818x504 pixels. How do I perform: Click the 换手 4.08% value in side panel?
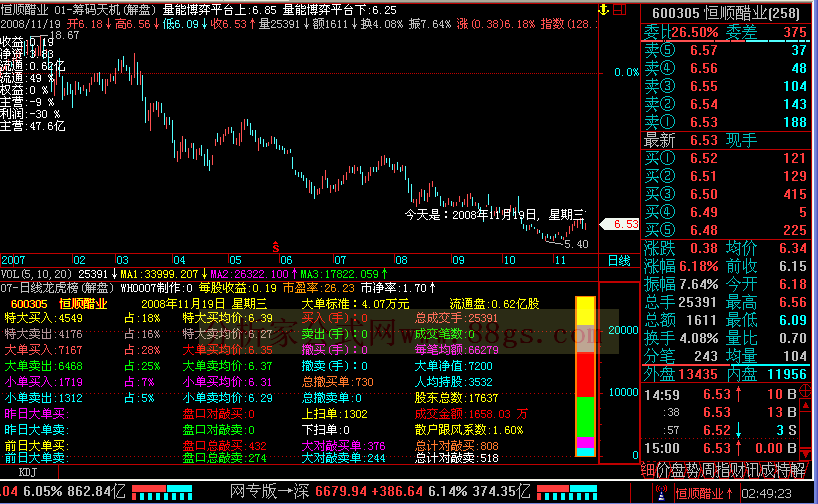699,338
